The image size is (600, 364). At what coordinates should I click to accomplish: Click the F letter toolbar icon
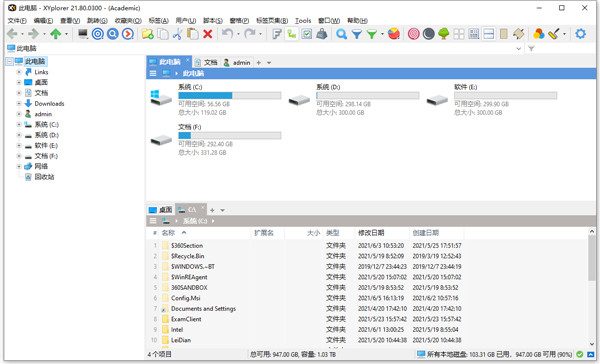277,34
